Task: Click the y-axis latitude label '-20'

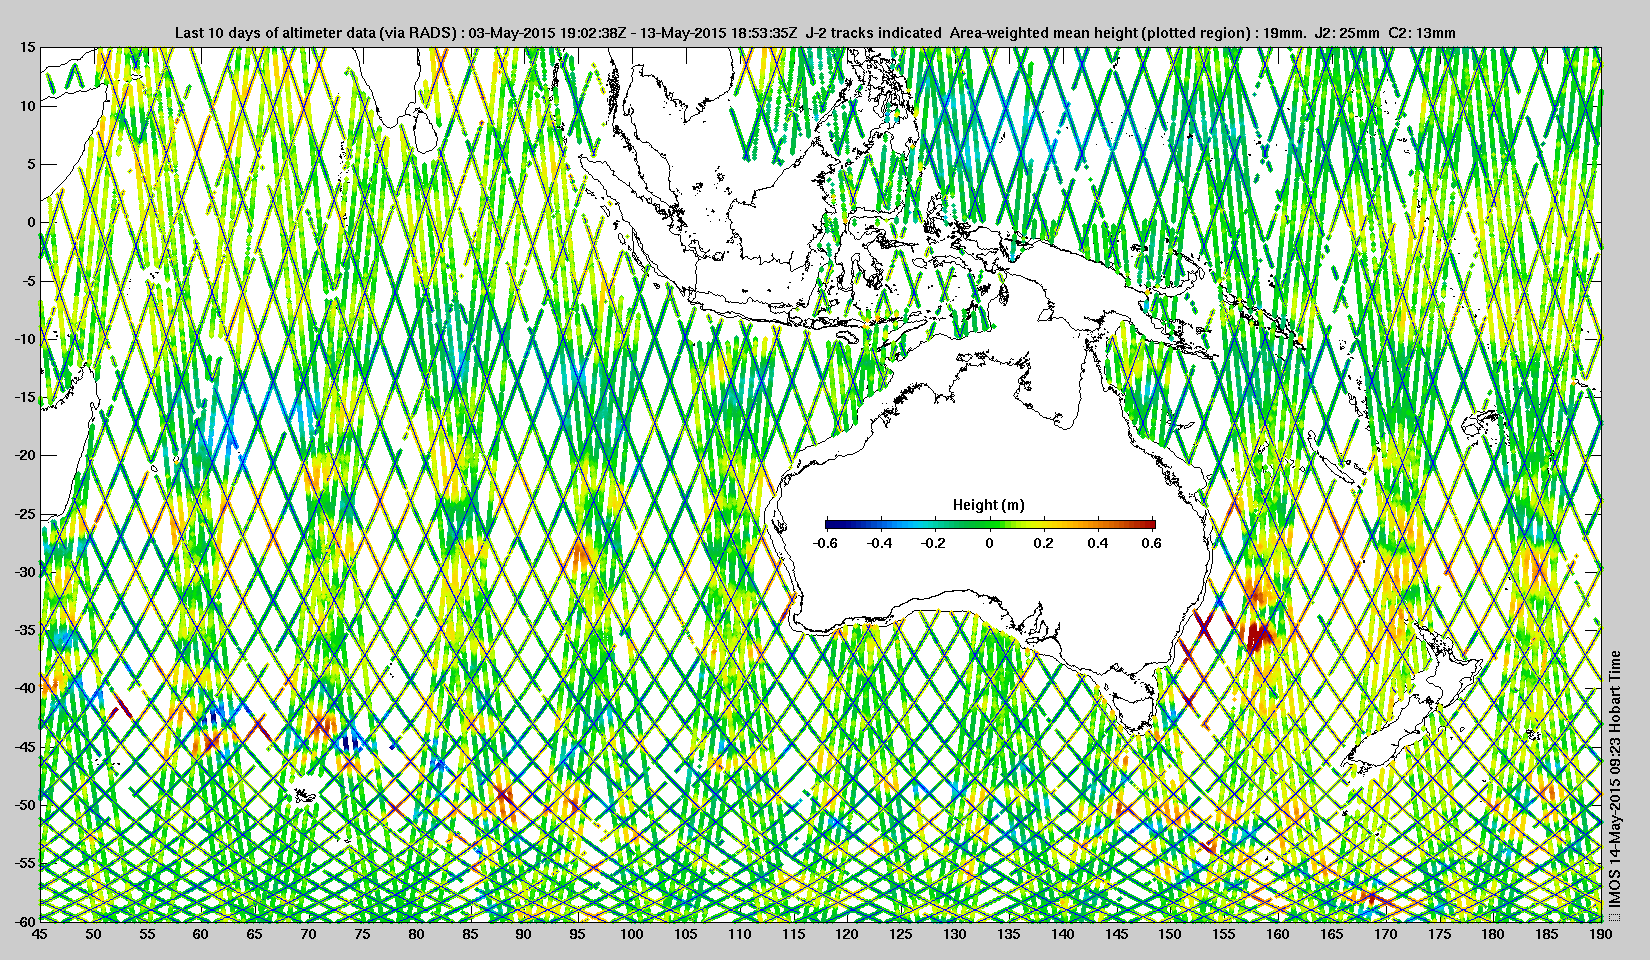Action: click(x=24, y=455)
